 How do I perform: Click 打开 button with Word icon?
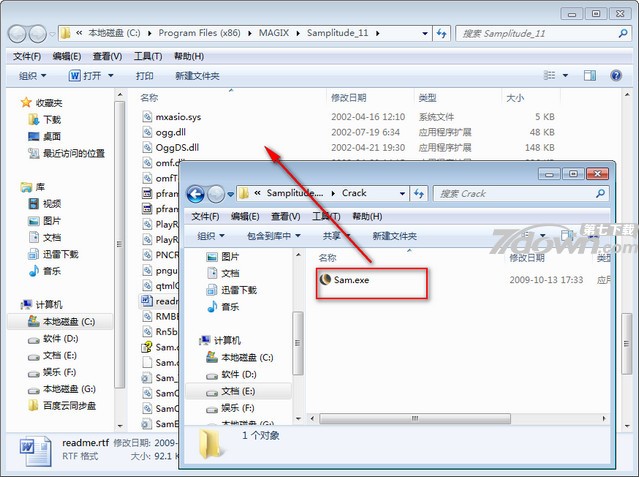point(85,76)
